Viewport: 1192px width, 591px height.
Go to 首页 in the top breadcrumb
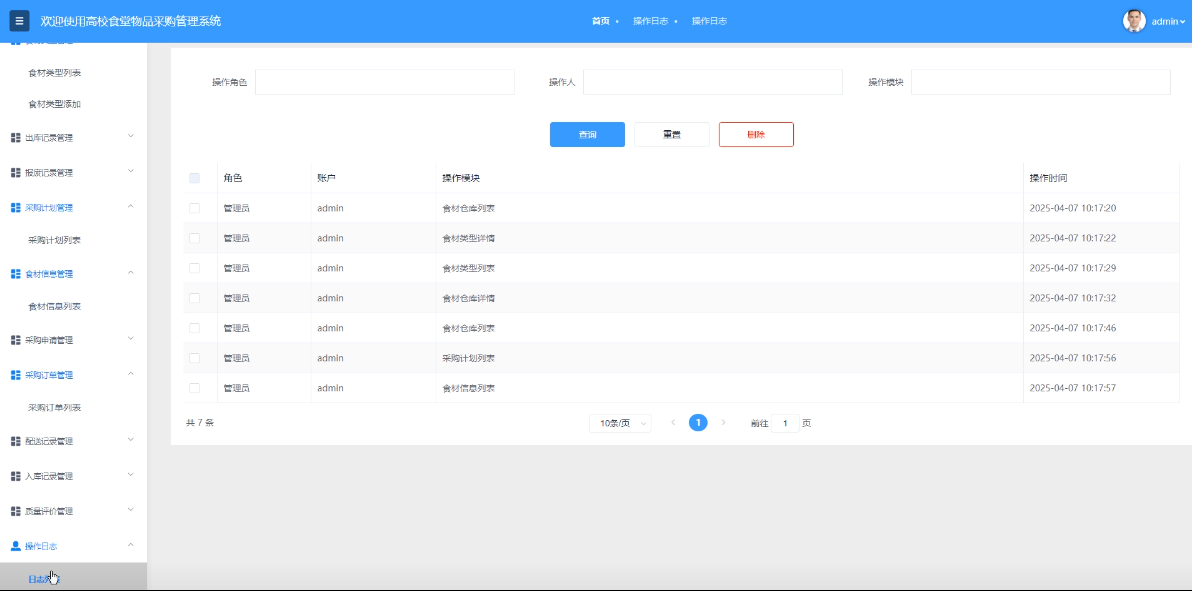click(x=601, y=21)
